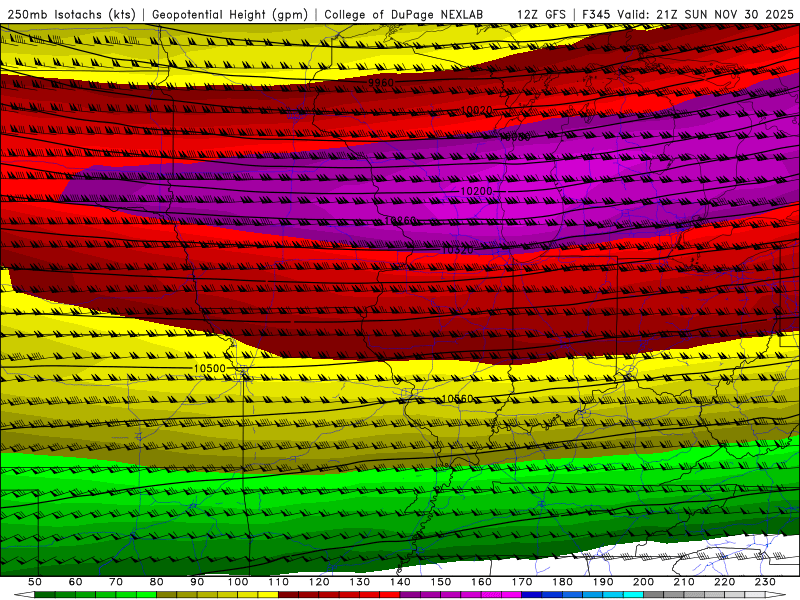Click the 10080 height contour label
The width and height of the screenshot is (800, 600).
pos(515,137)
